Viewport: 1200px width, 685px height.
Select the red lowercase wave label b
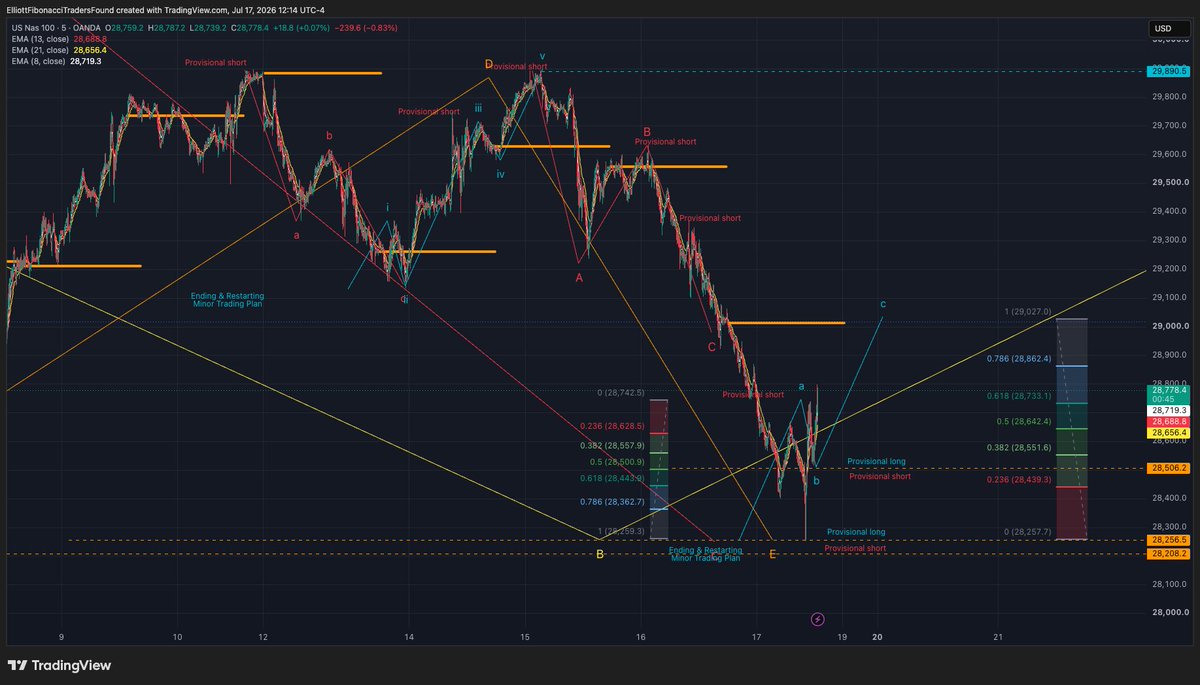(329, 135)
